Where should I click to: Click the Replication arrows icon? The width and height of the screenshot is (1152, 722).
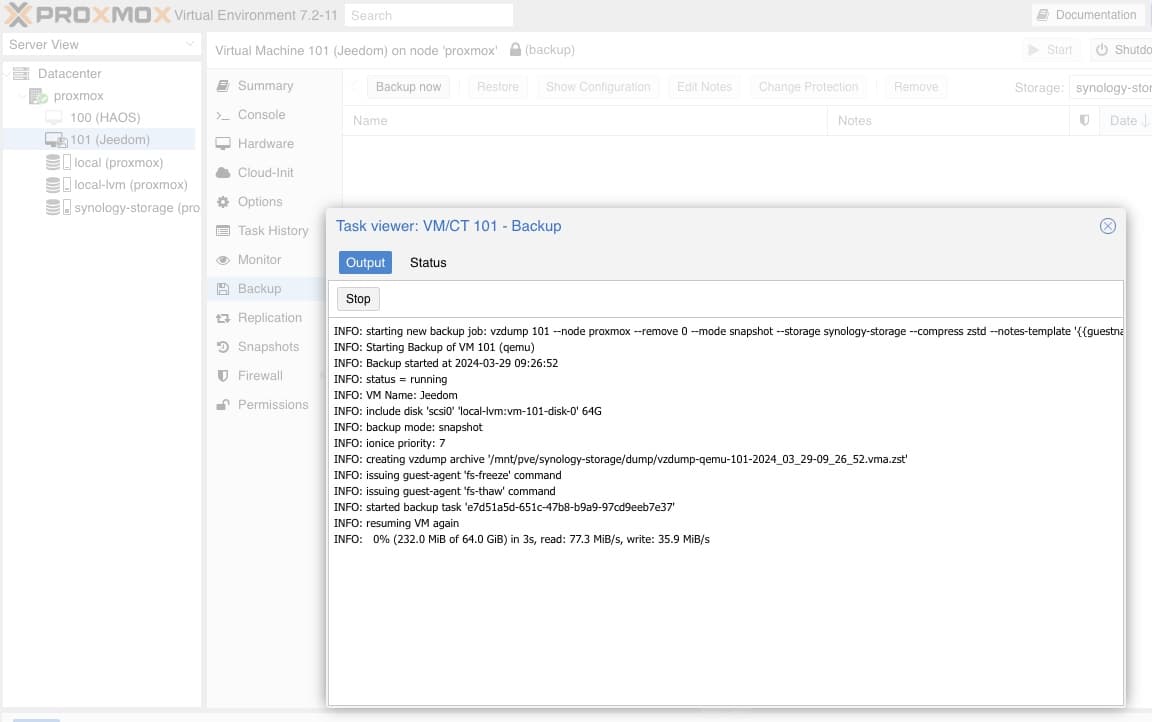[x=223, y=318]
